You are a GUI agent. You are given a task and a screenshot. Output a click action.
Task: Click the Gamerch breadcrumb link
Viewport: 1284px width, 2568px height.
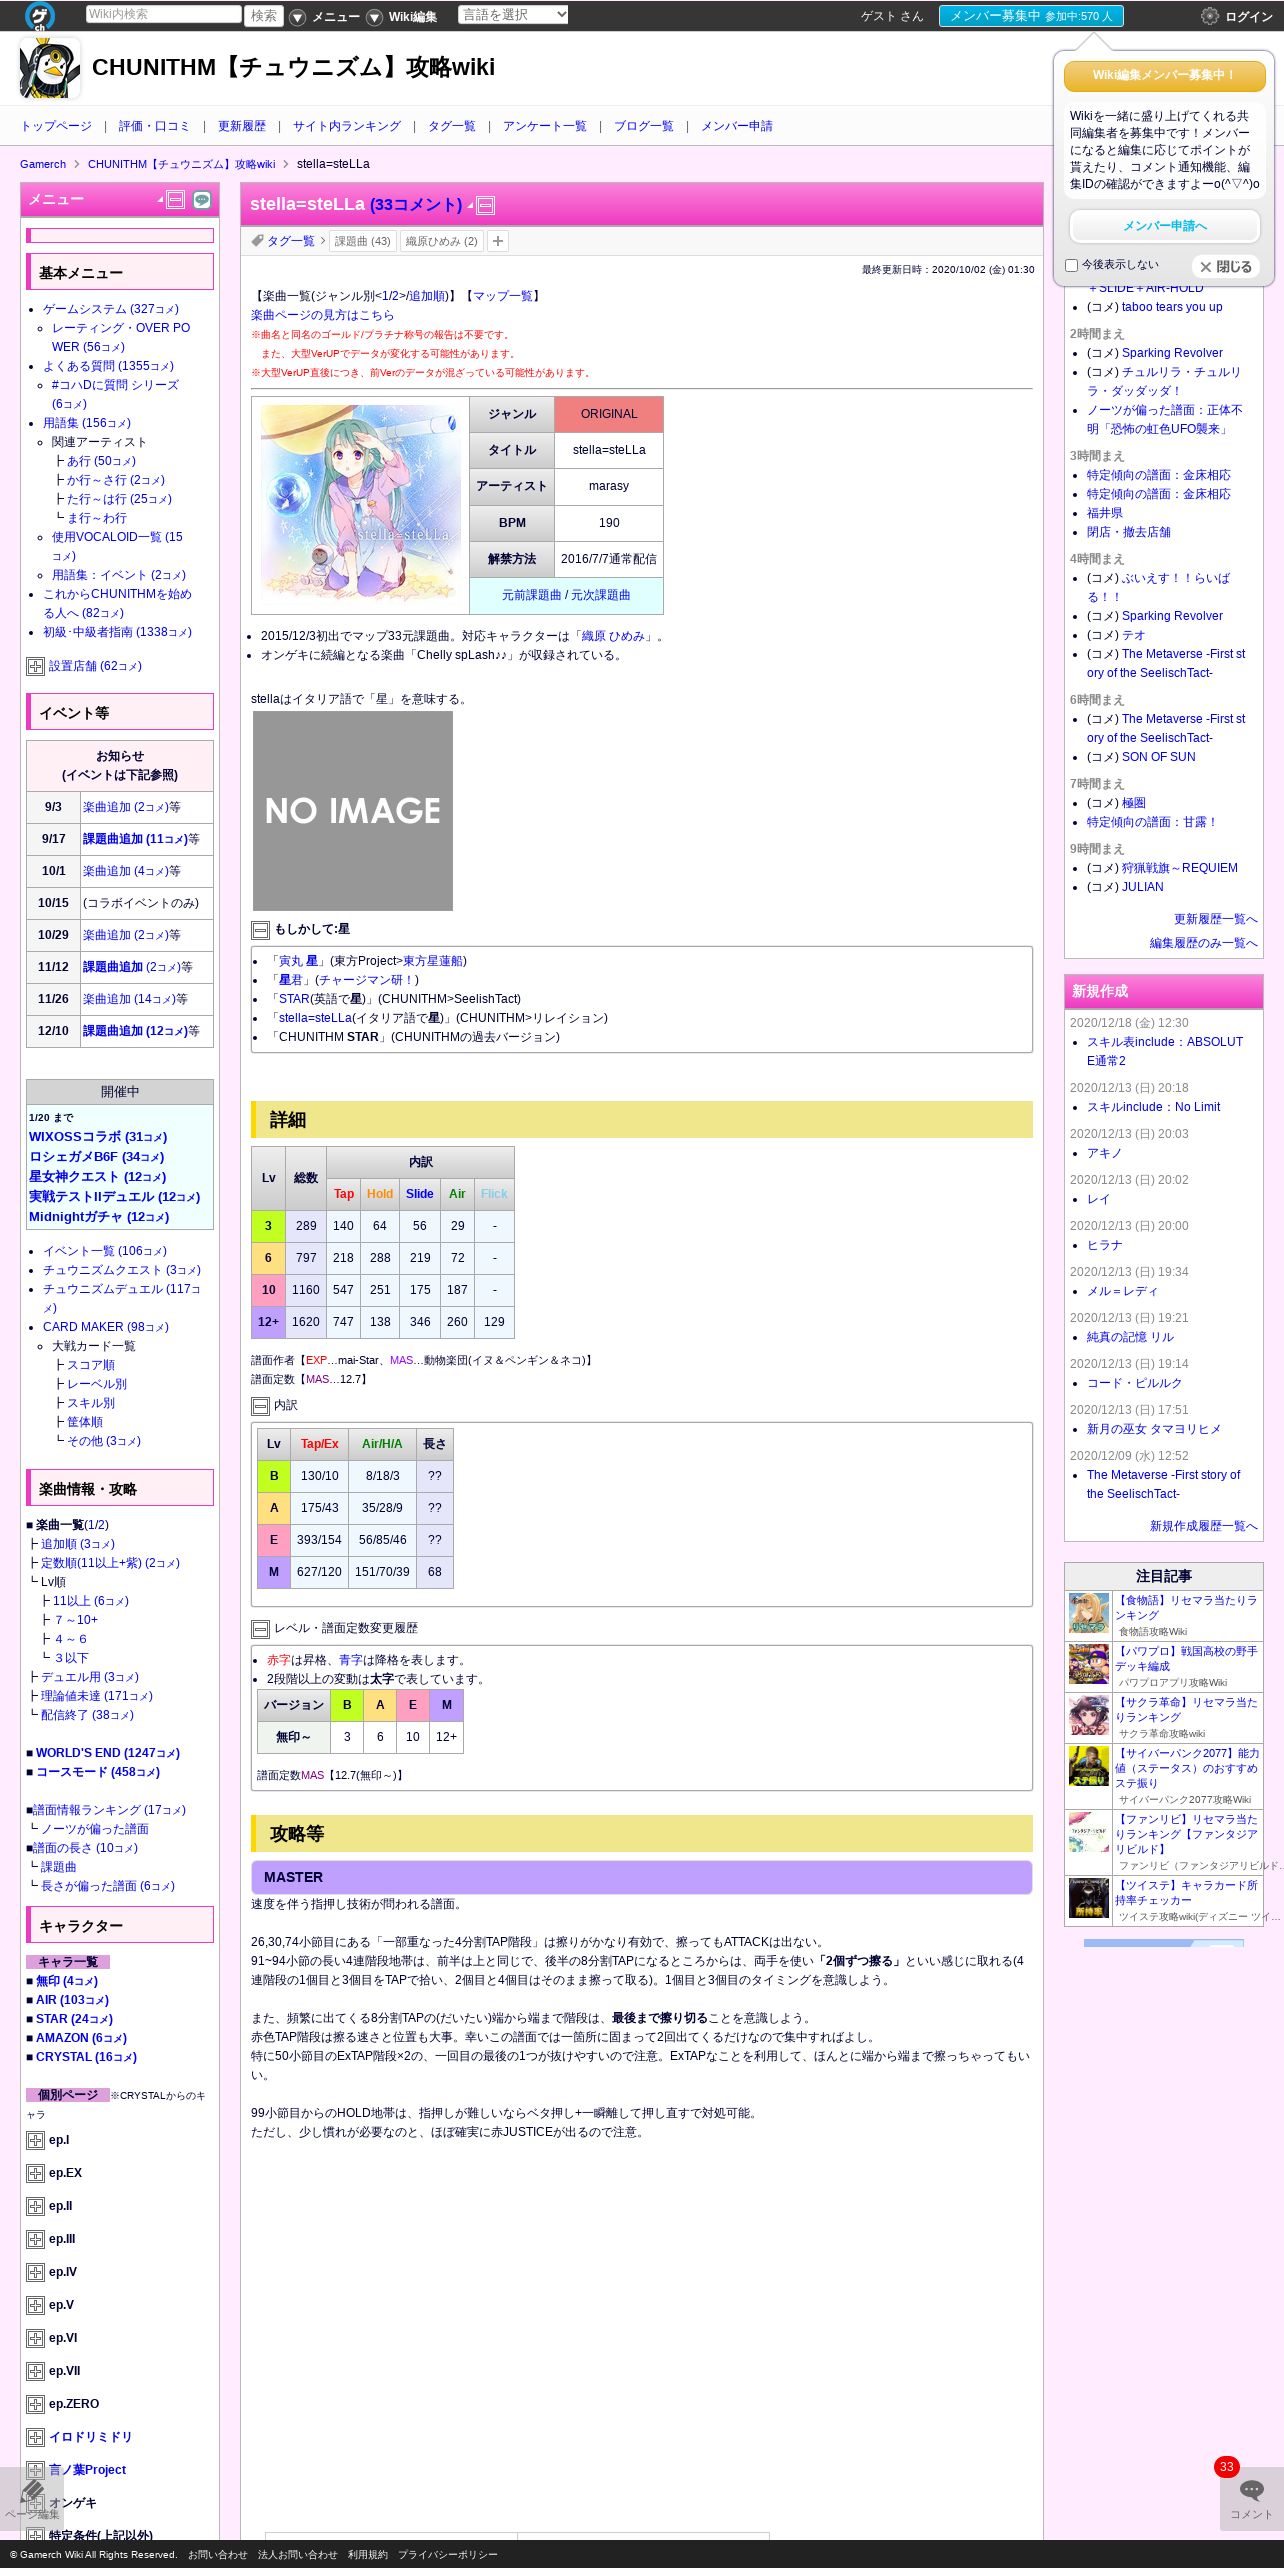point(43,164)
